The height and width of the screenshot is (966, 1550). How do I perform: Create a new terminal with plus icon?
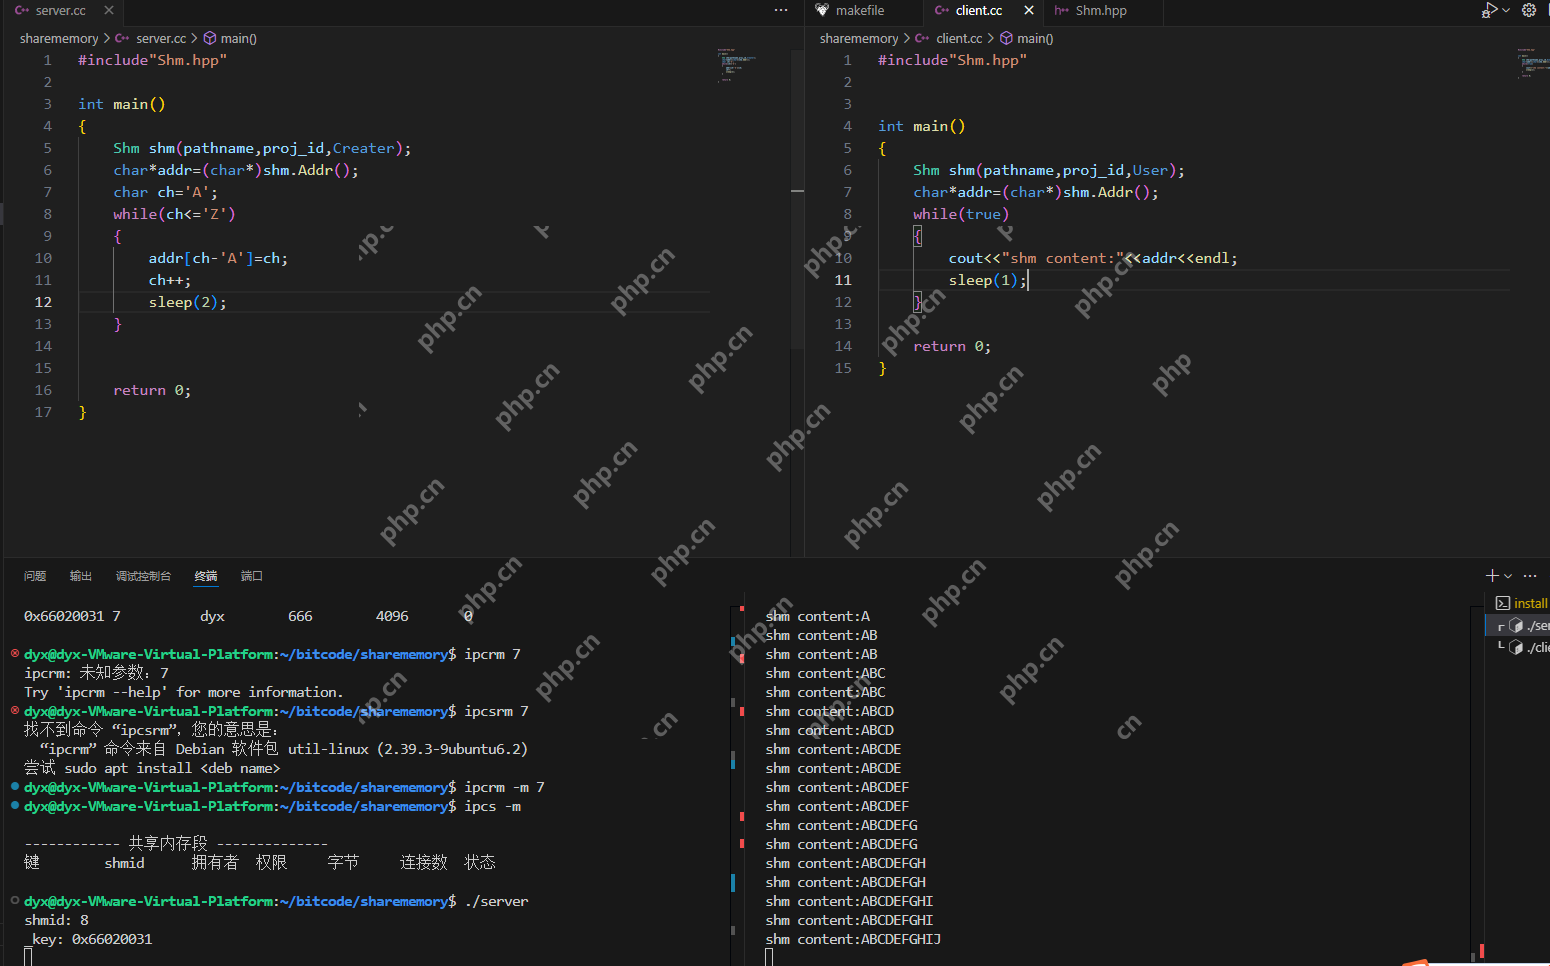click(1492, 576)
